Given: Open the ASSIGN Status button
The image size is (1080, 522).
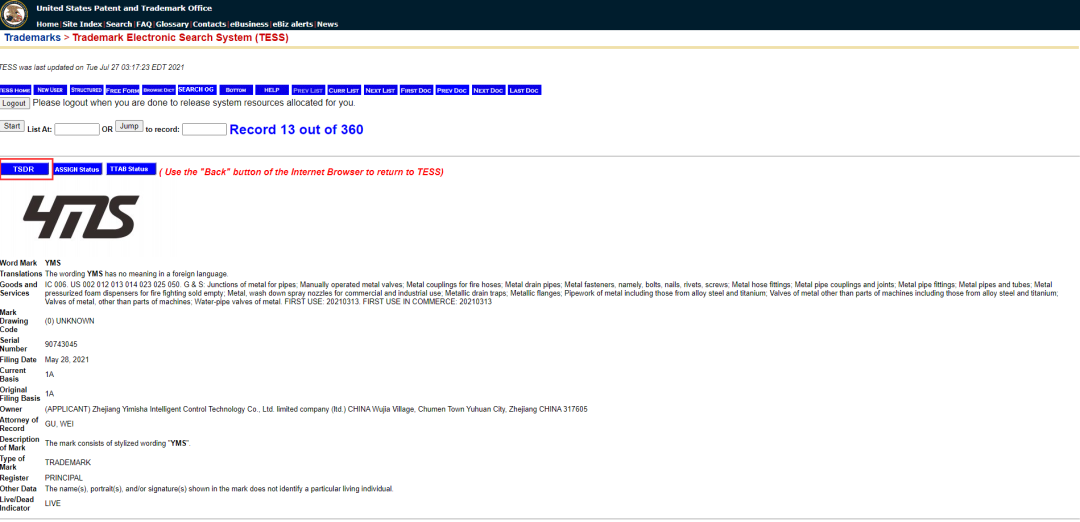Looking at the screenshot, I should 78,169.
